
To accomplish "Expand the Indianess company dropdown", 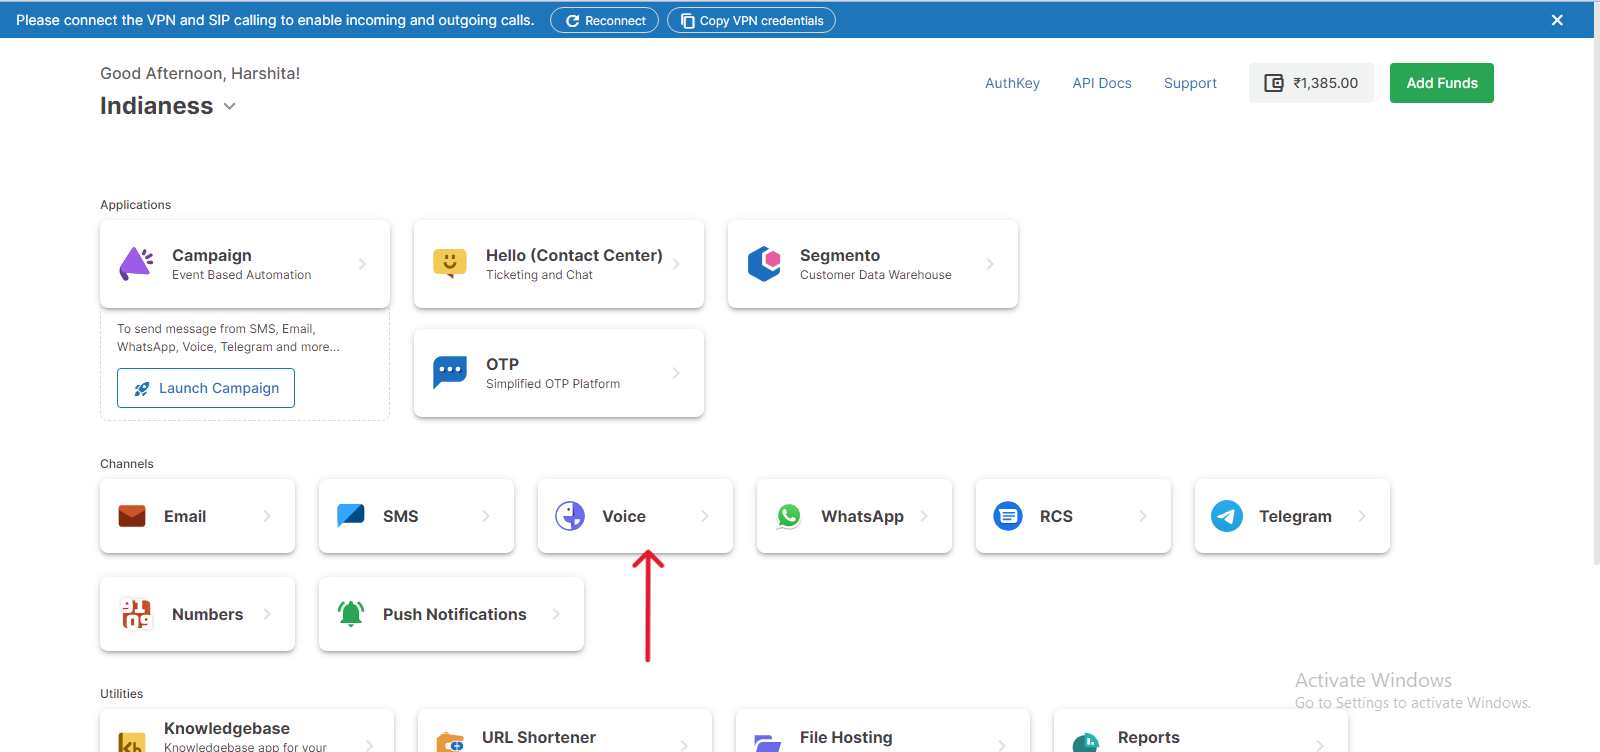I will pyautogui.click(x=229, y=106).
